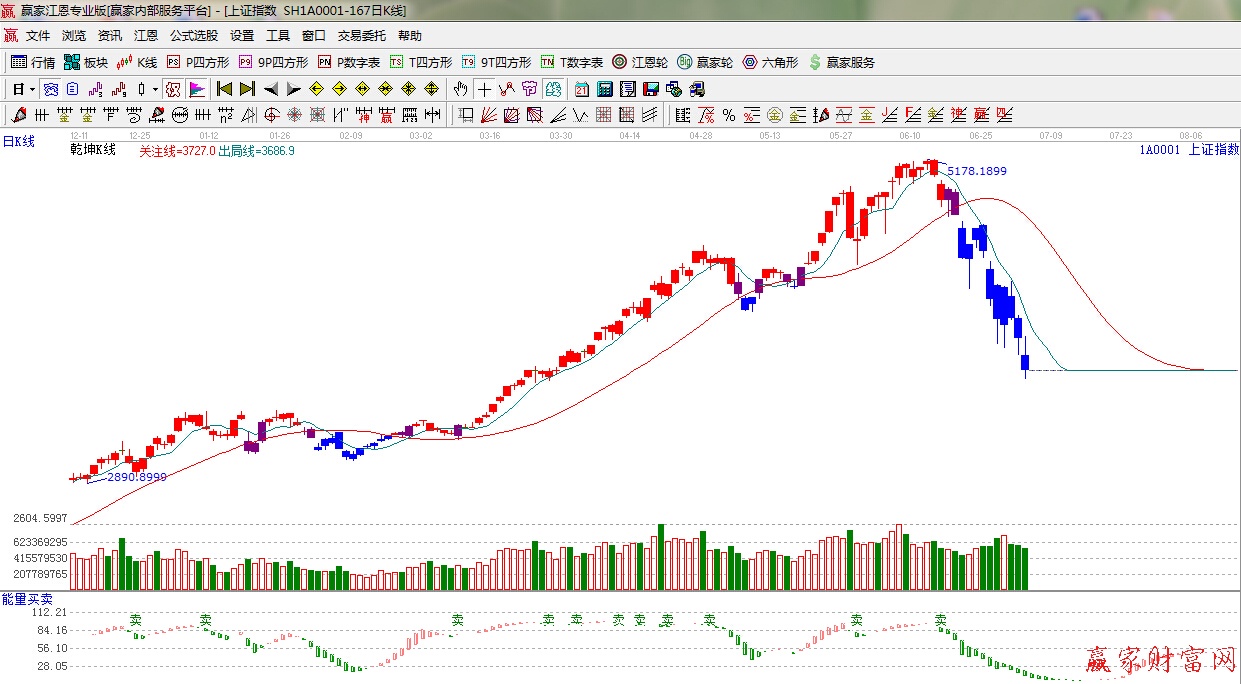Toggle the percent (%) line tool

coord(729,115)
